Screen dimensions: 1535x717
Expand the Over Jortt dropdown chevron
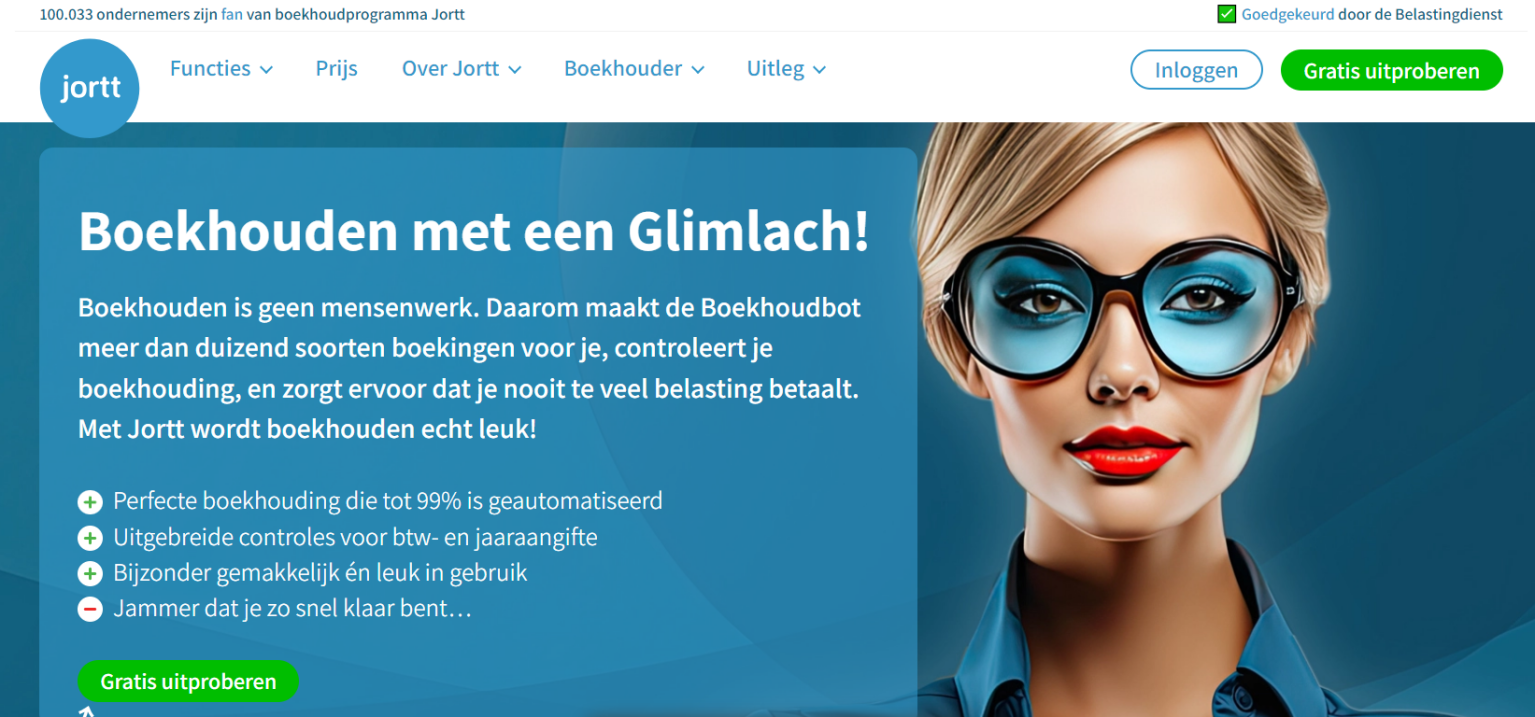click(x=515, y=70)
